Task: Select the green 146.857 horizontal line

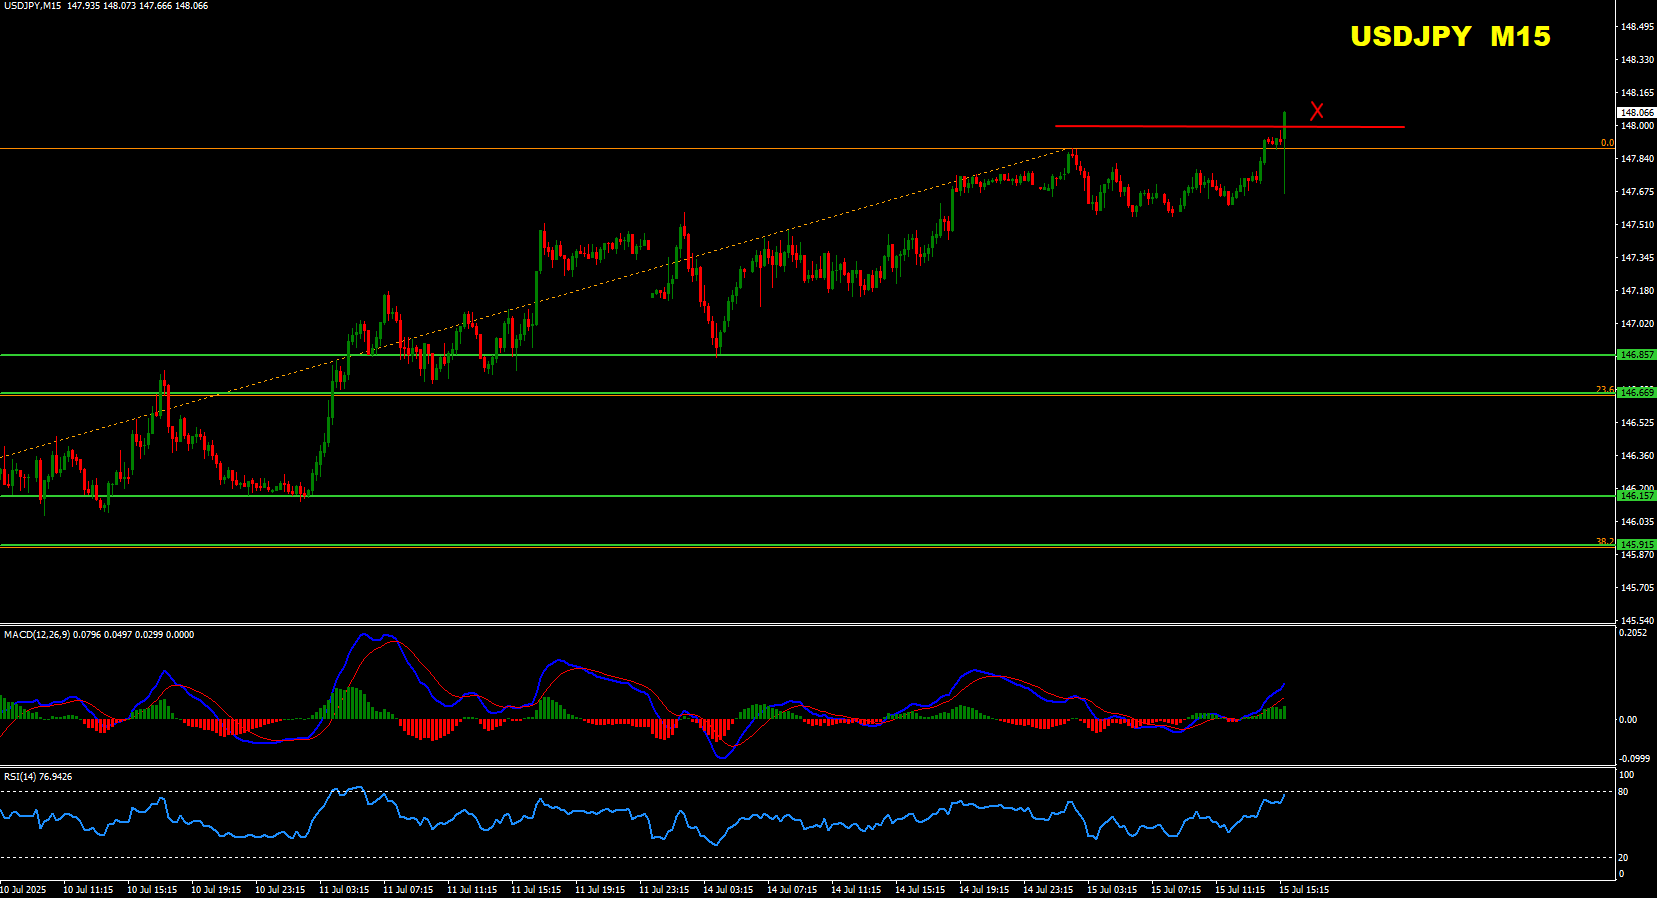Action: 800,355
